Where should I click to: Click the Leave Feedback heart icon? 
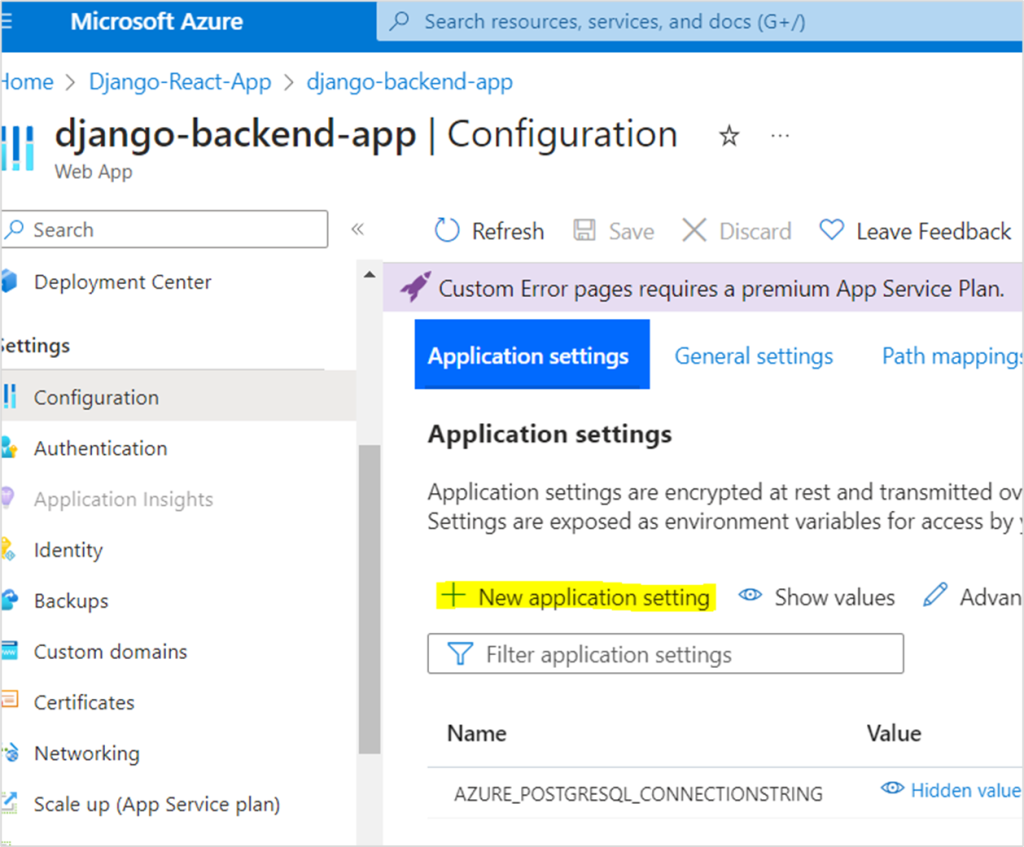[x=832, y=229]
